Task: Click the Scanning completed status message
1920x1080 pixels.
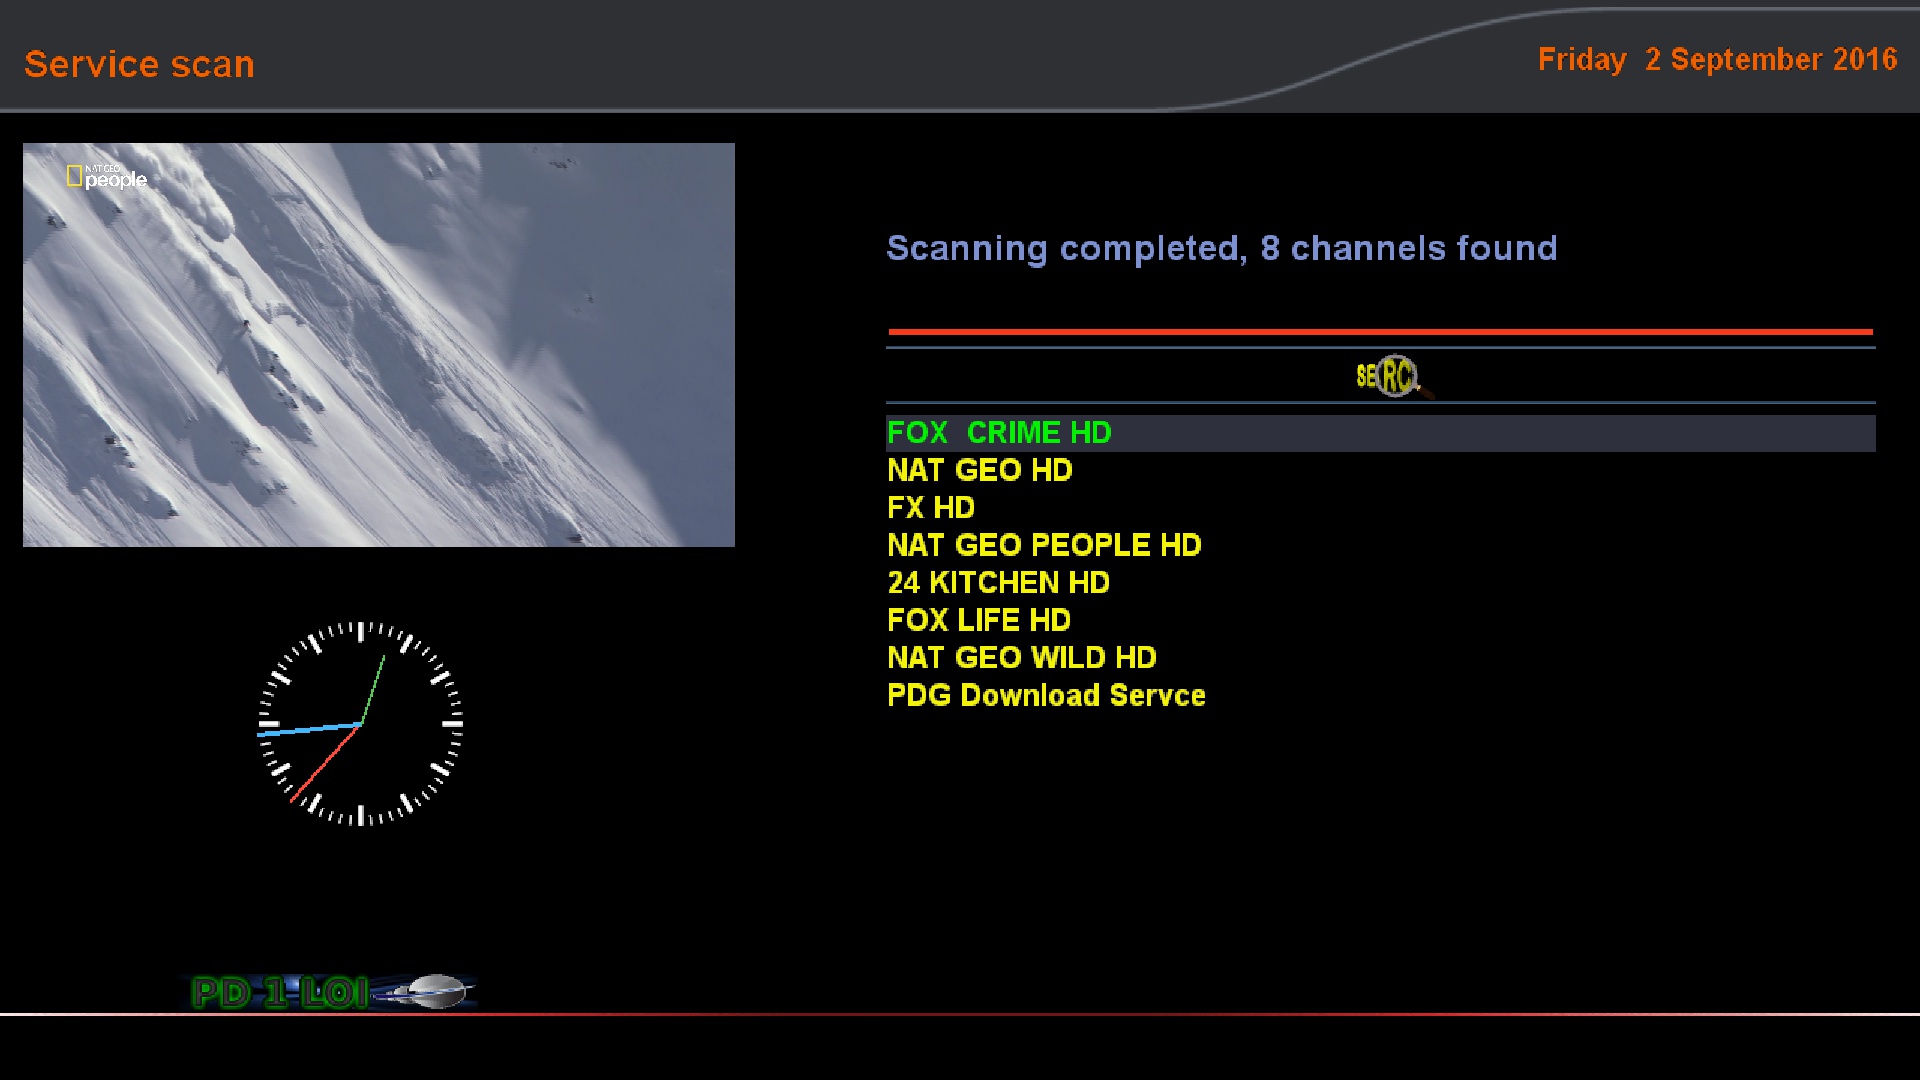Action: 1221,248
